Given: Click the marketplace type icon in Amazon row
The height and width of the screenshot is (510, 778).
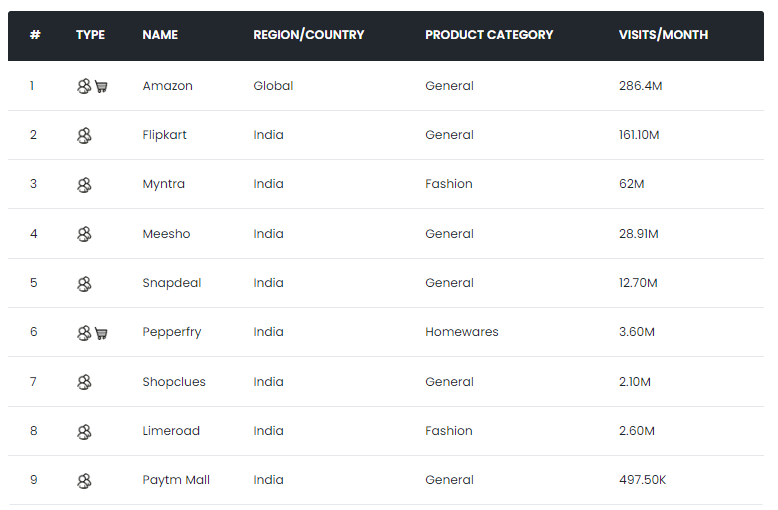Looking at the screenshot, I should 84,86.
